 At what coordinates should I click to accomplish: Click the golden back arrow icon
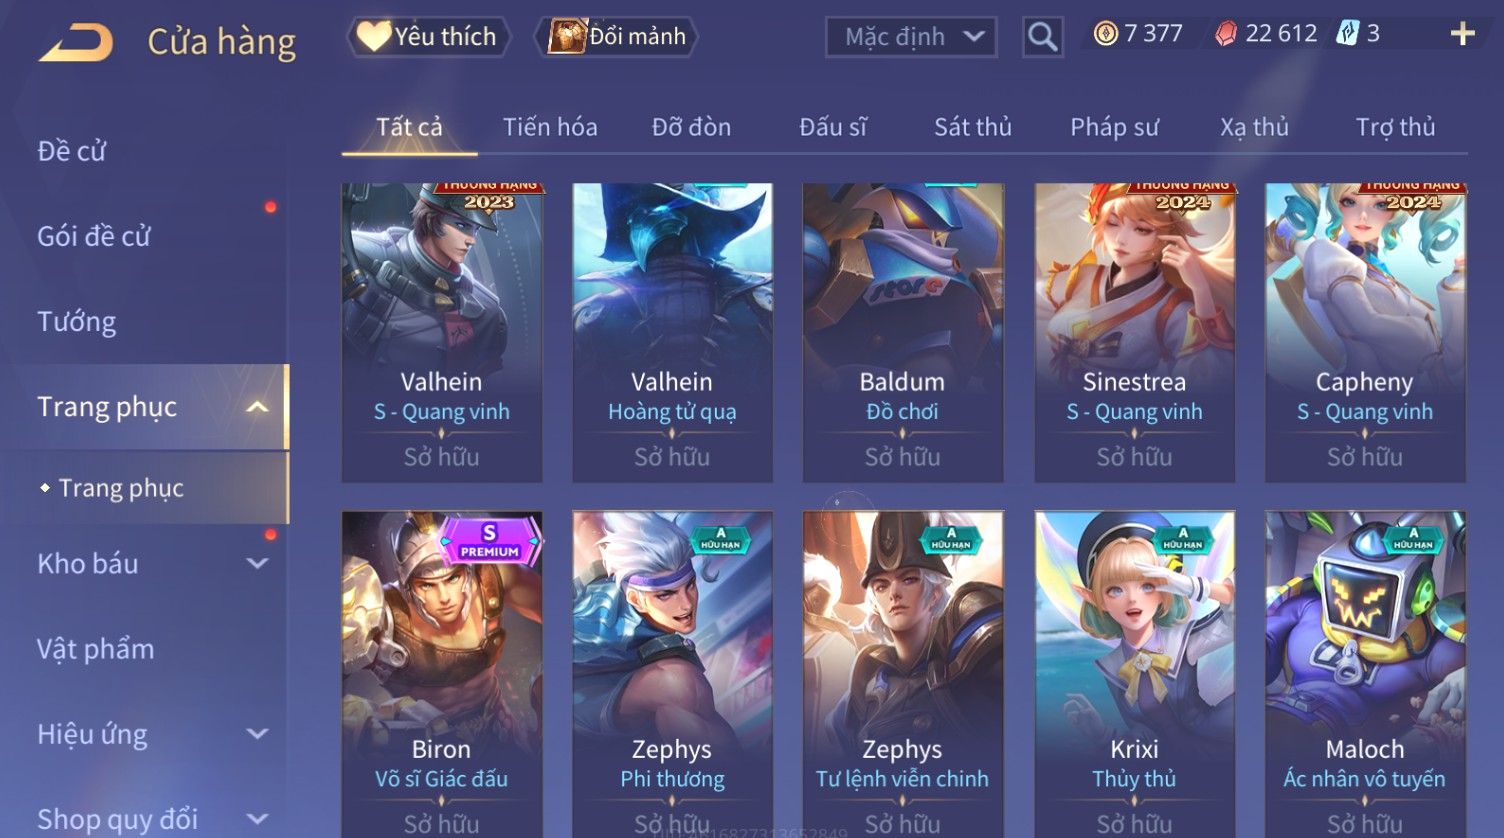75,42
